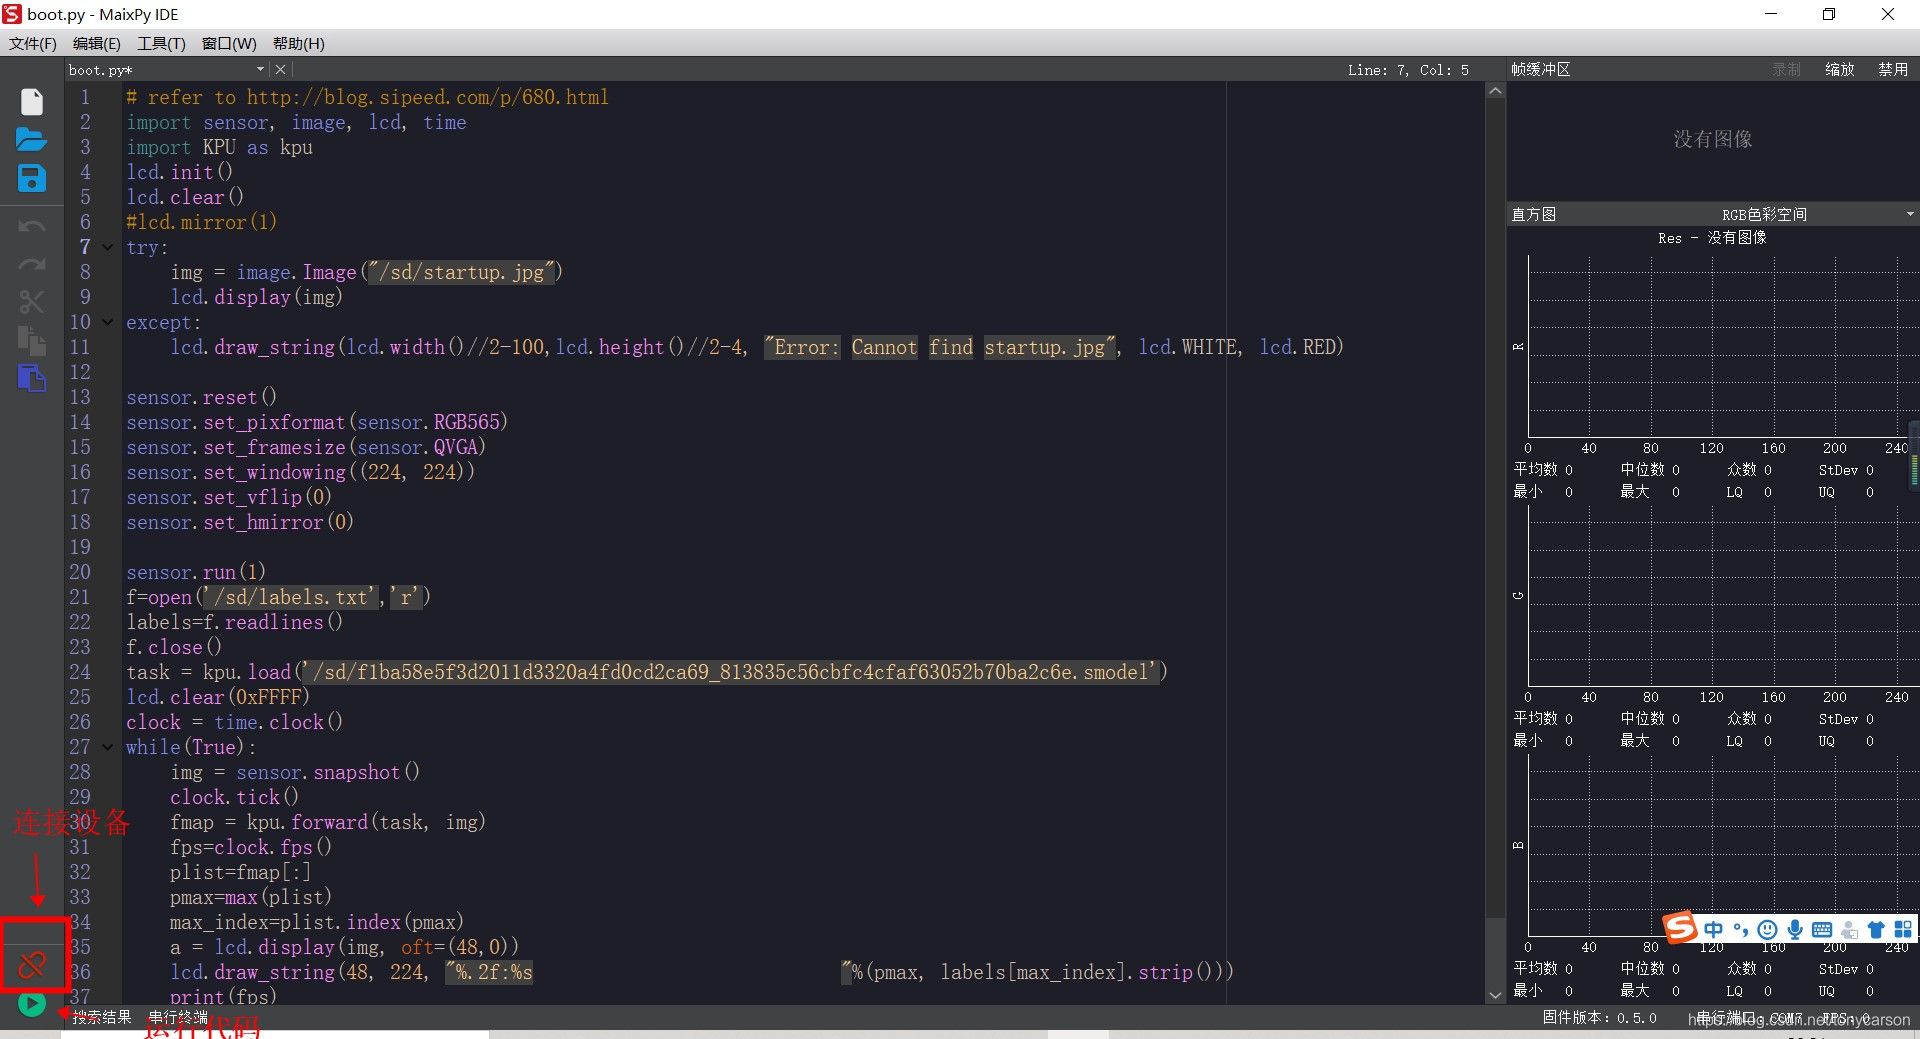Switch to the 串行终端 bottom tab

click(x=178, y=1017)
